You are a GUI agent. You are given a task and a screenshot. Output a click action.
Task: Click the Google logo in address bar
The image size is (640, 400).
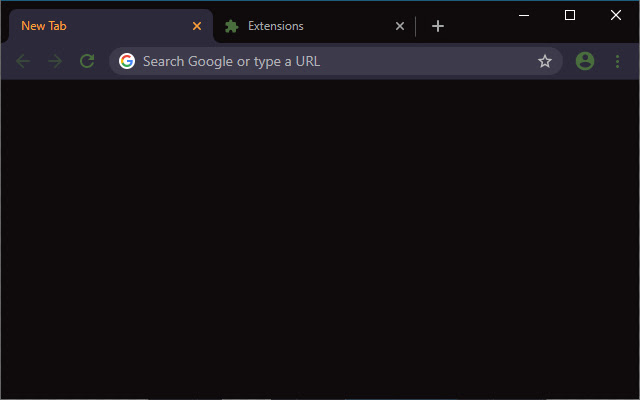(x=127, y=61)
